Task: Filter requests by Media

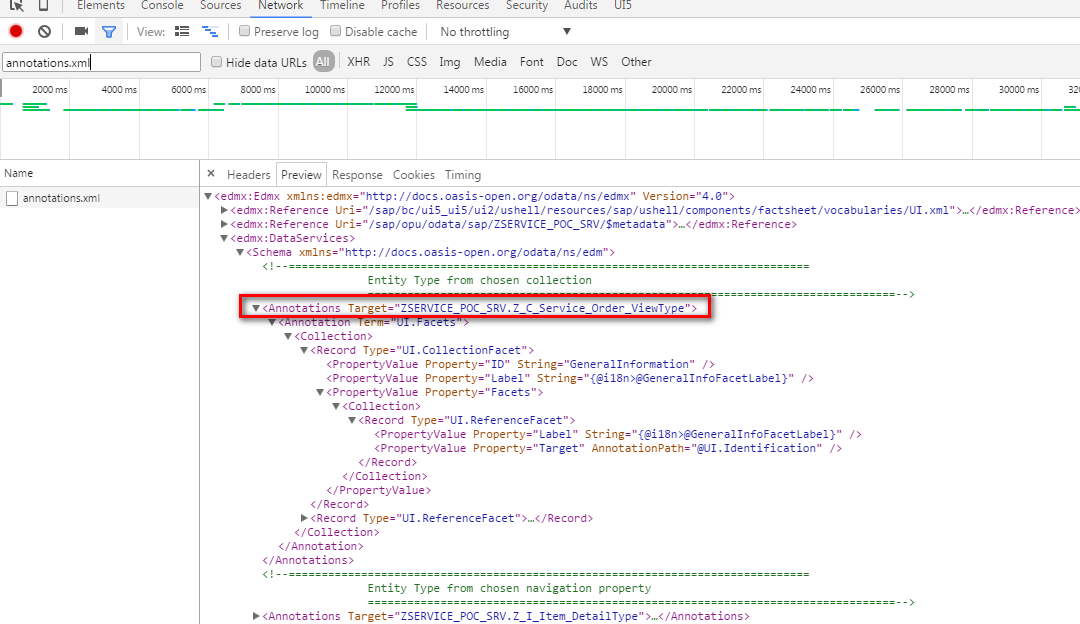Action: (490, 62)
